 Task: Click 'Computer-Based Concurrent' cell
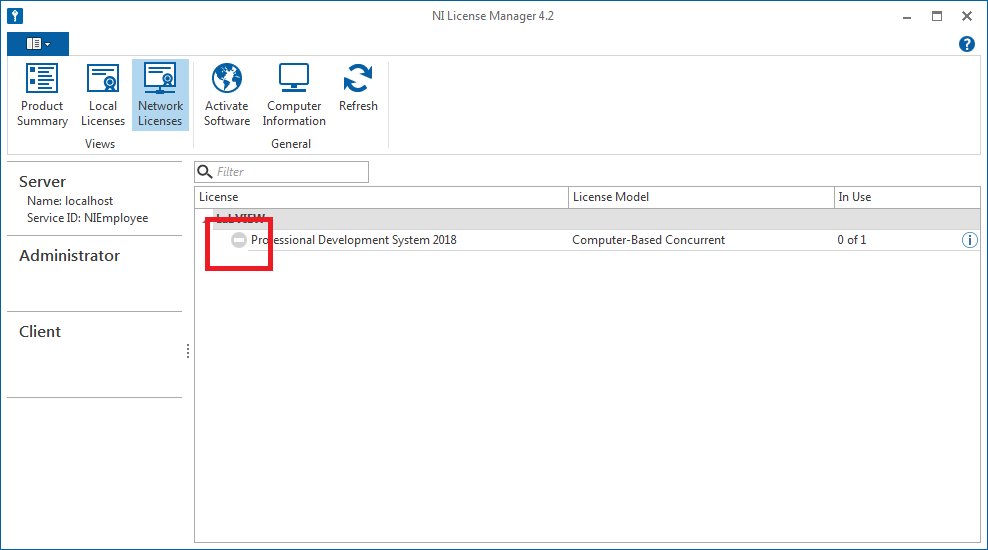point(648,240)
